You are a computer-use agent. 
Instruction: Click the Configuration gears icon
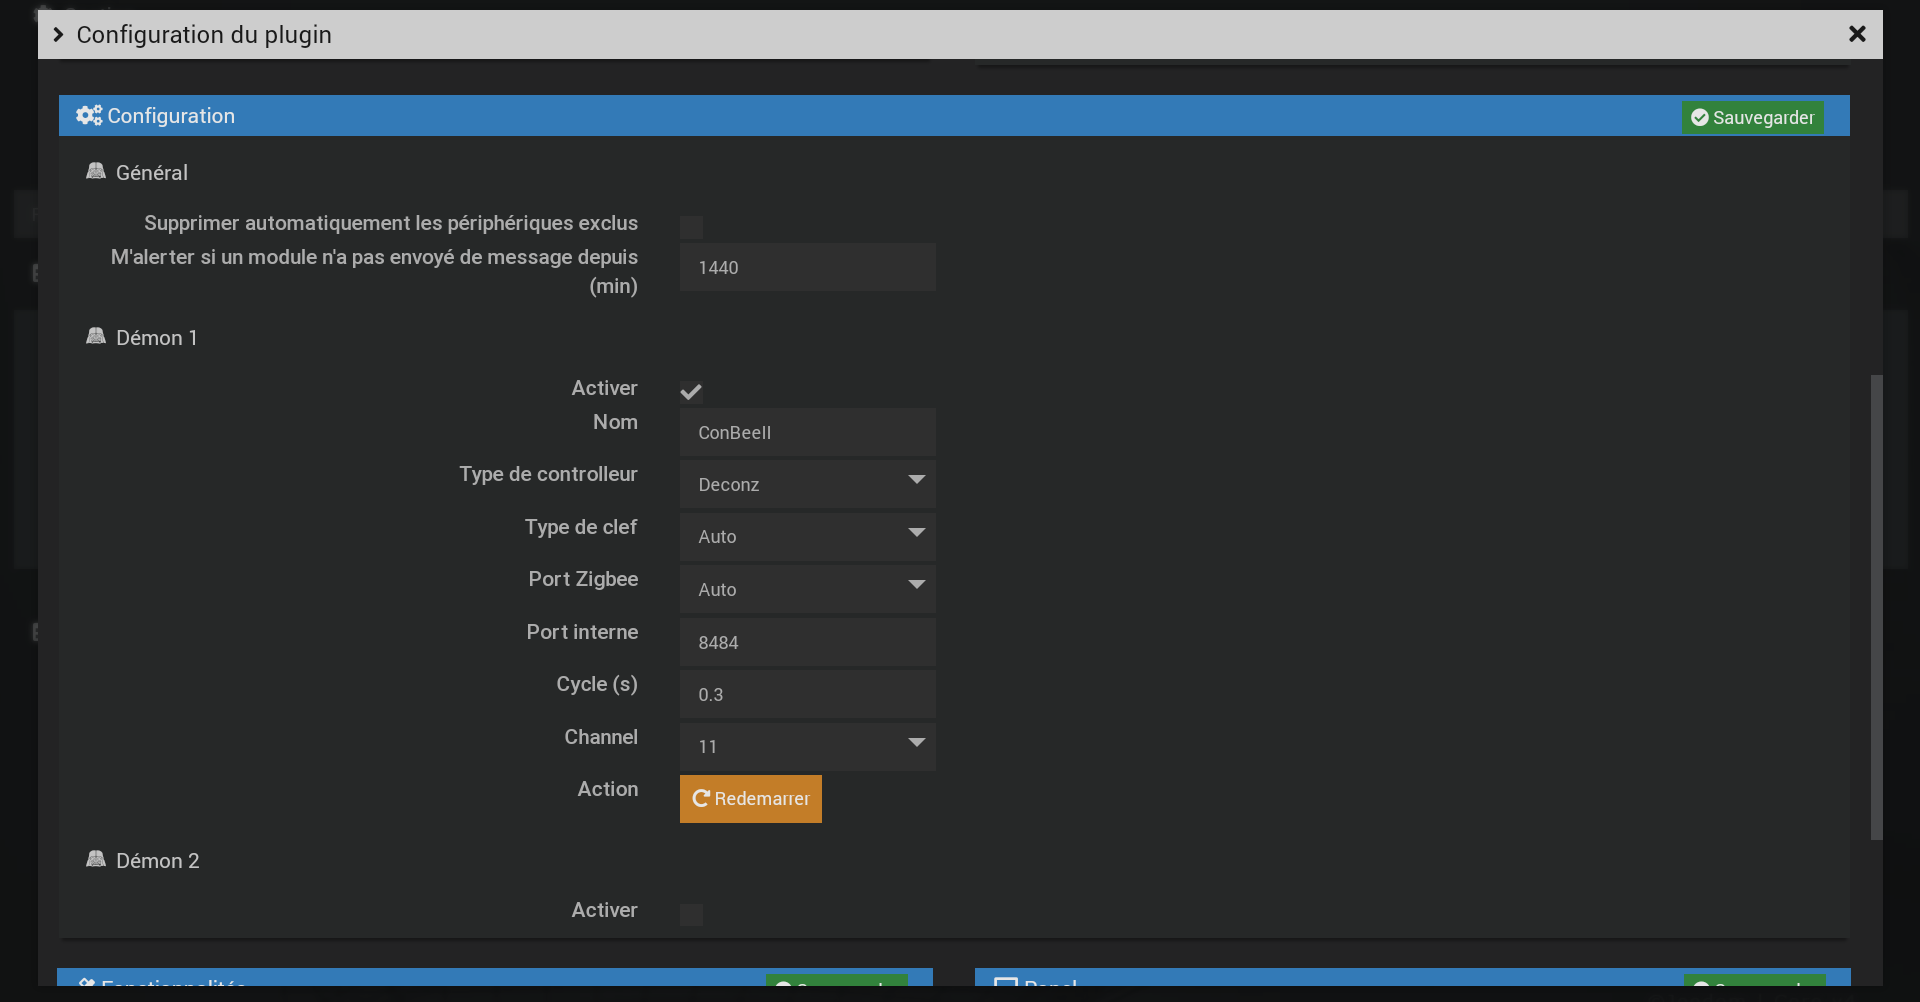[x=89, y=116]
